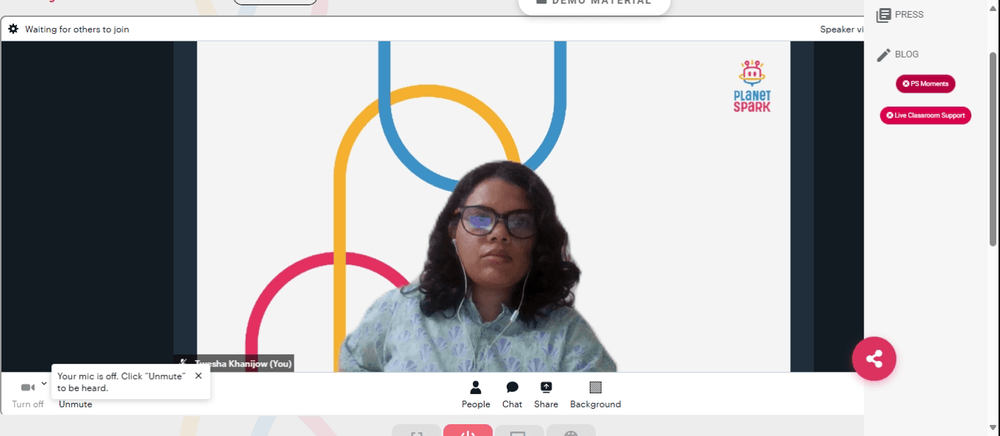
Task: Click the pink share floating button
Action: point(874,359)
